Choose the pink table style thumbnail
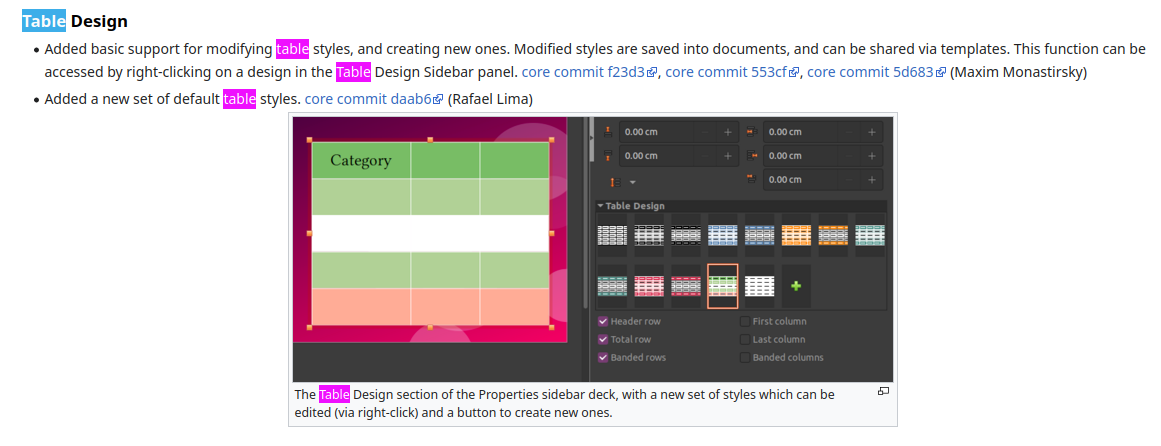The height and width of the screenshot is (446, 1161). (649, 287)
